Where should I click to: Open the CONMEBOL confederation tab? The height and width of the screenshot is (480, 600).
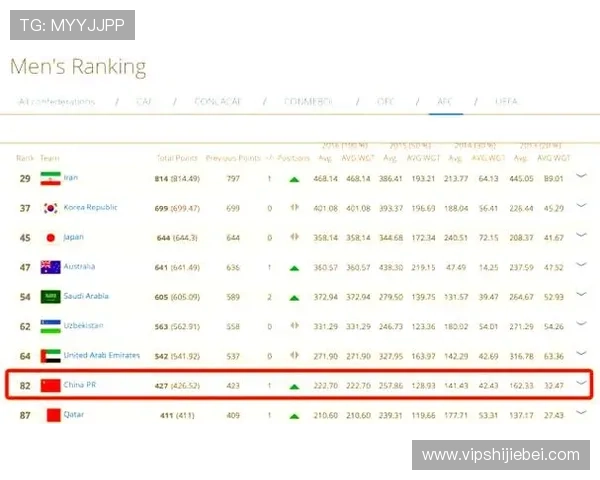tap(310, 101)
